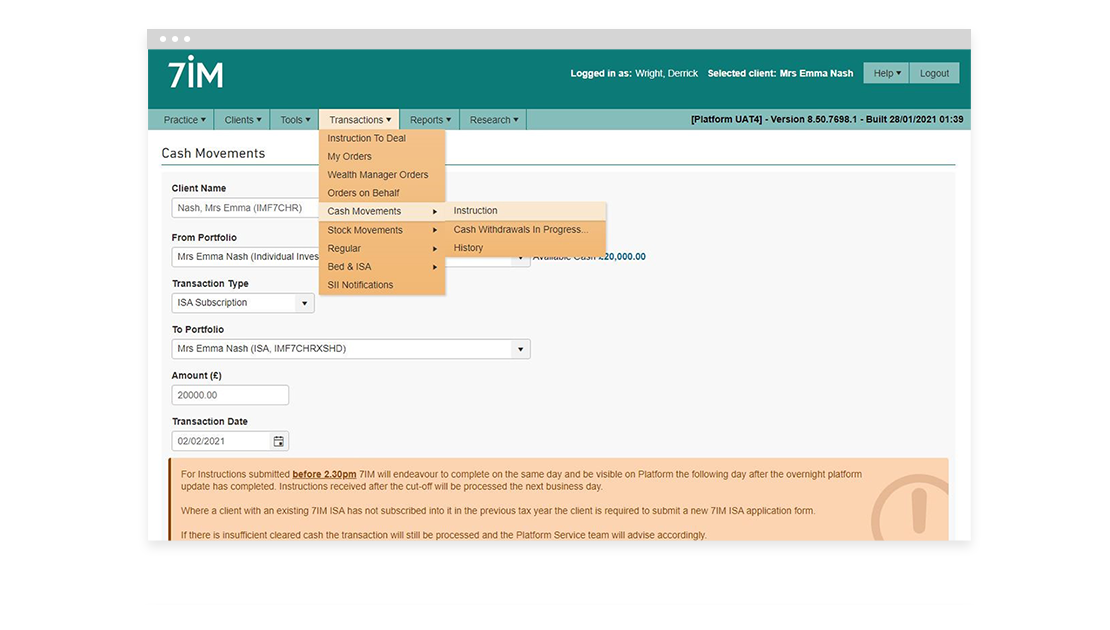Click the 'Cash Movements' page heading

point(213,154)
